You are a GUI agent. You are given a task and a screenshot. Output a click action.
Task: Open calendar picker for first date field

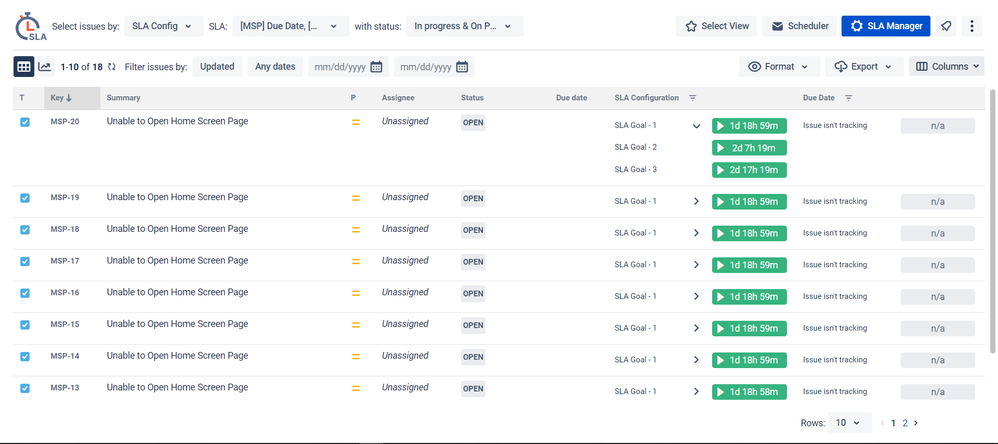click(376, 67)
